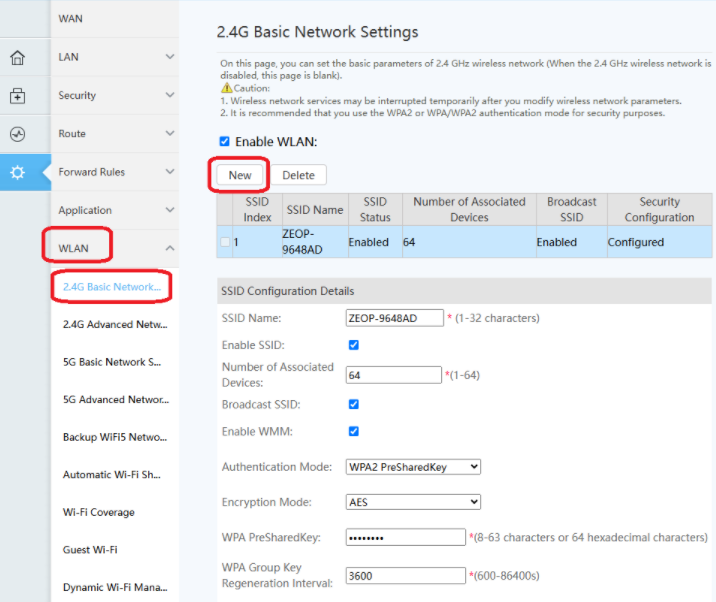The image size is (716, 602).
Task: Select Dynamic Wi-Fi Management submenu
Action: click(x=115, y=587)
